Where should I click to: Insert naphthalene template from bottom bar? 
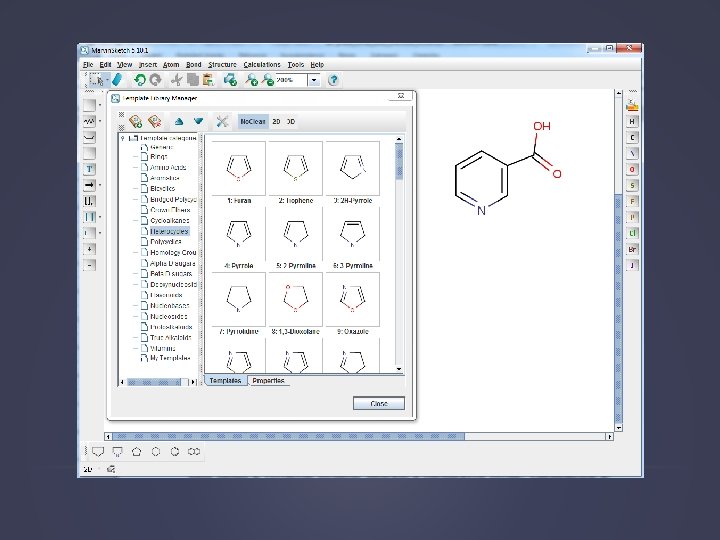point(194,452)
